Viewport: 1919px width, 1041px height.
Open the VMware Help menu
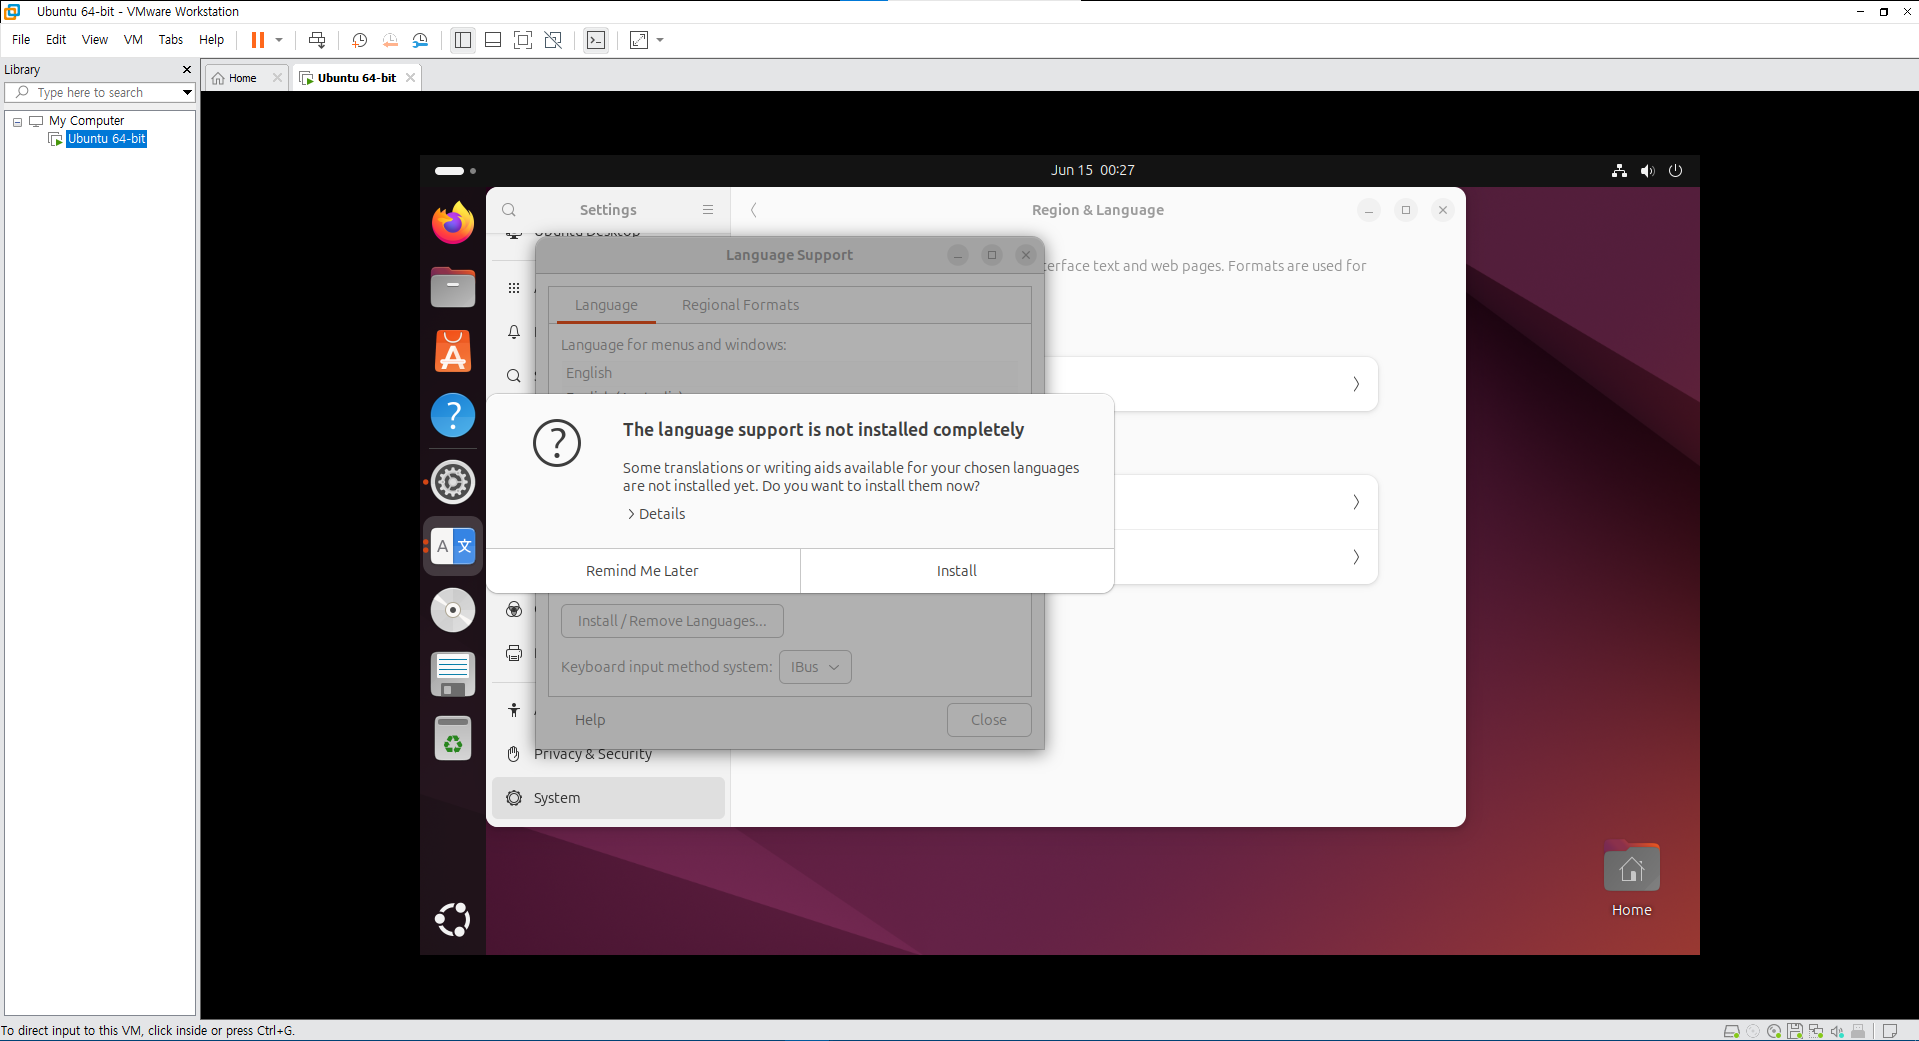tap(211, 40)
